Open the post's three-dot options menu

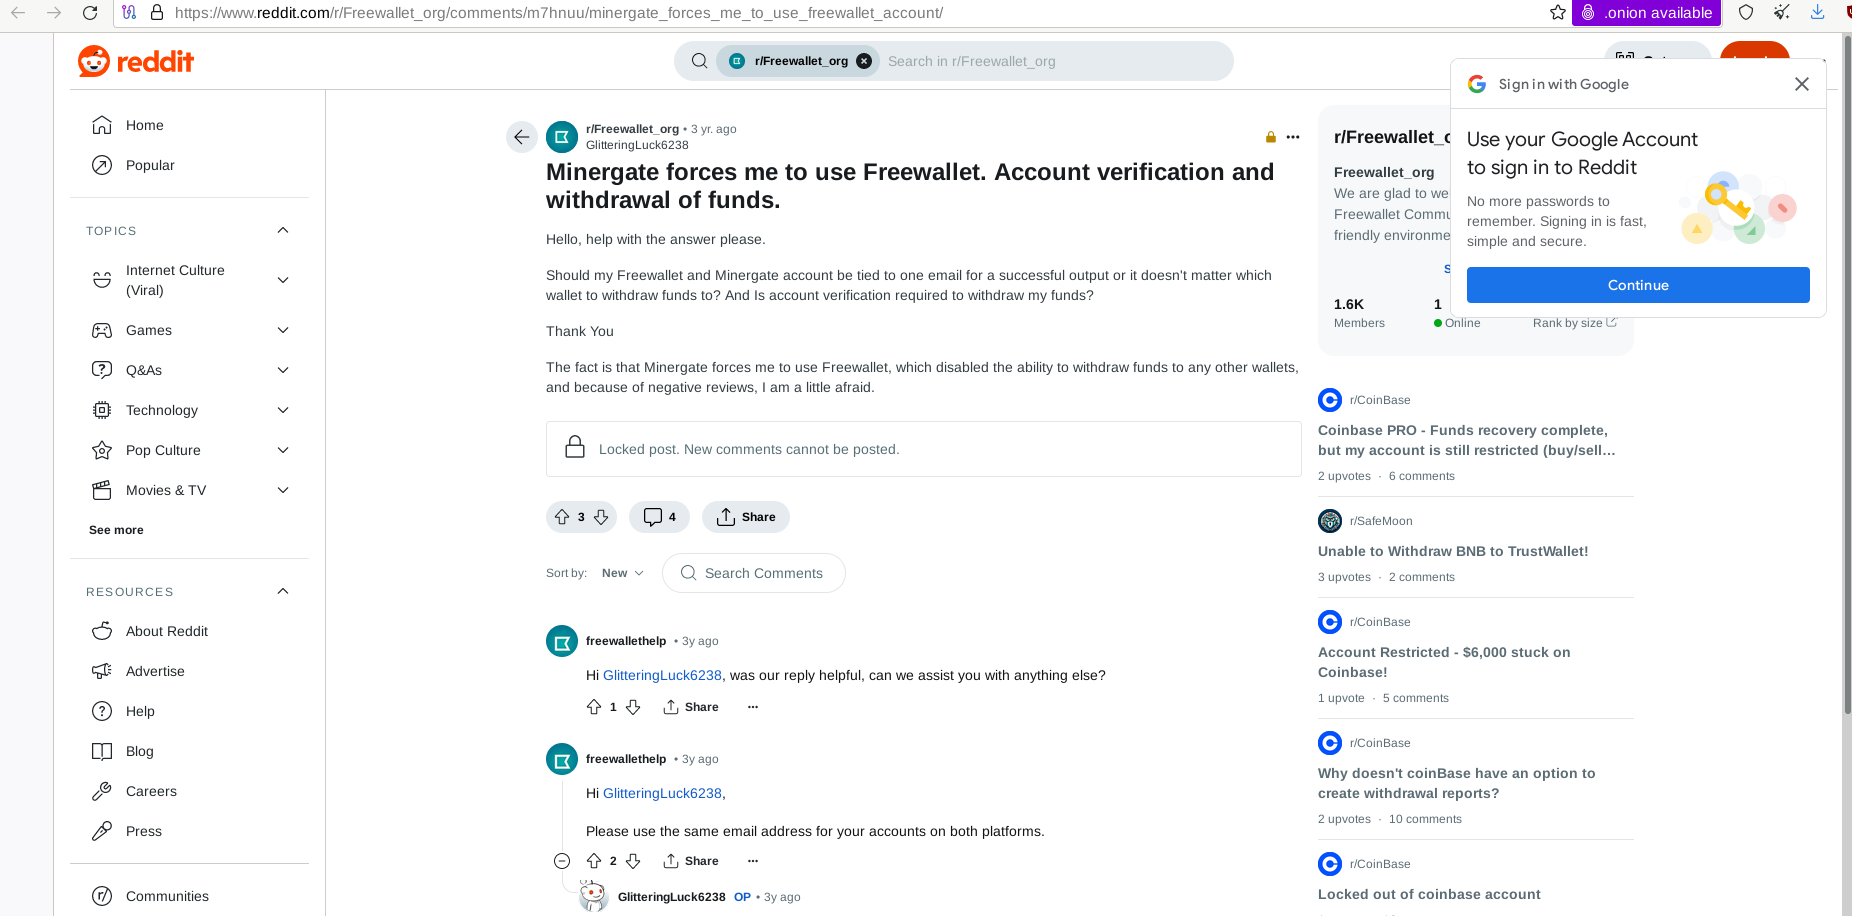click(x=1293, y=137)
